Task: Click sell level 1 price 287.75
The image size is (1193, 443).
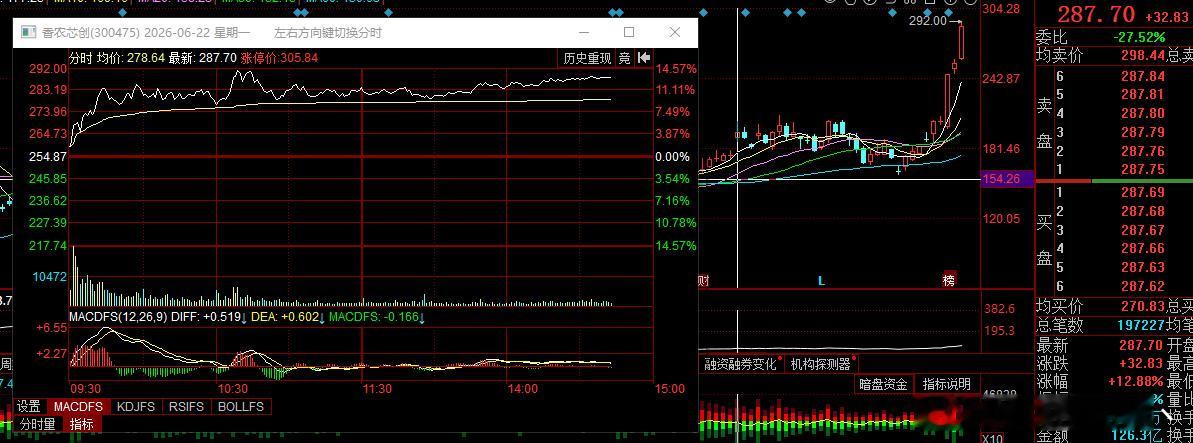Action: coord(1143,169)
